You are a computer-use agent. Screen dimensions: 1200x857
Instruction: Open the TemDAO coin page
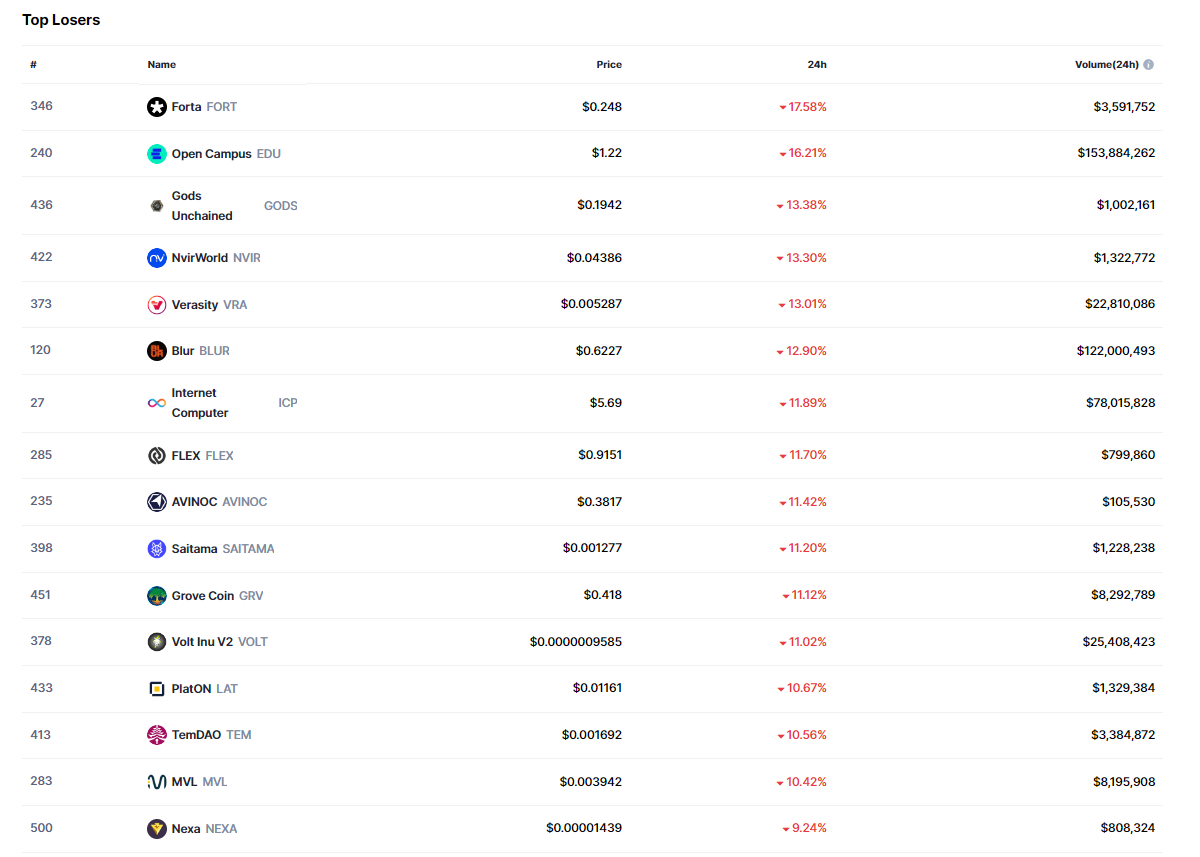tap(196, 735)
